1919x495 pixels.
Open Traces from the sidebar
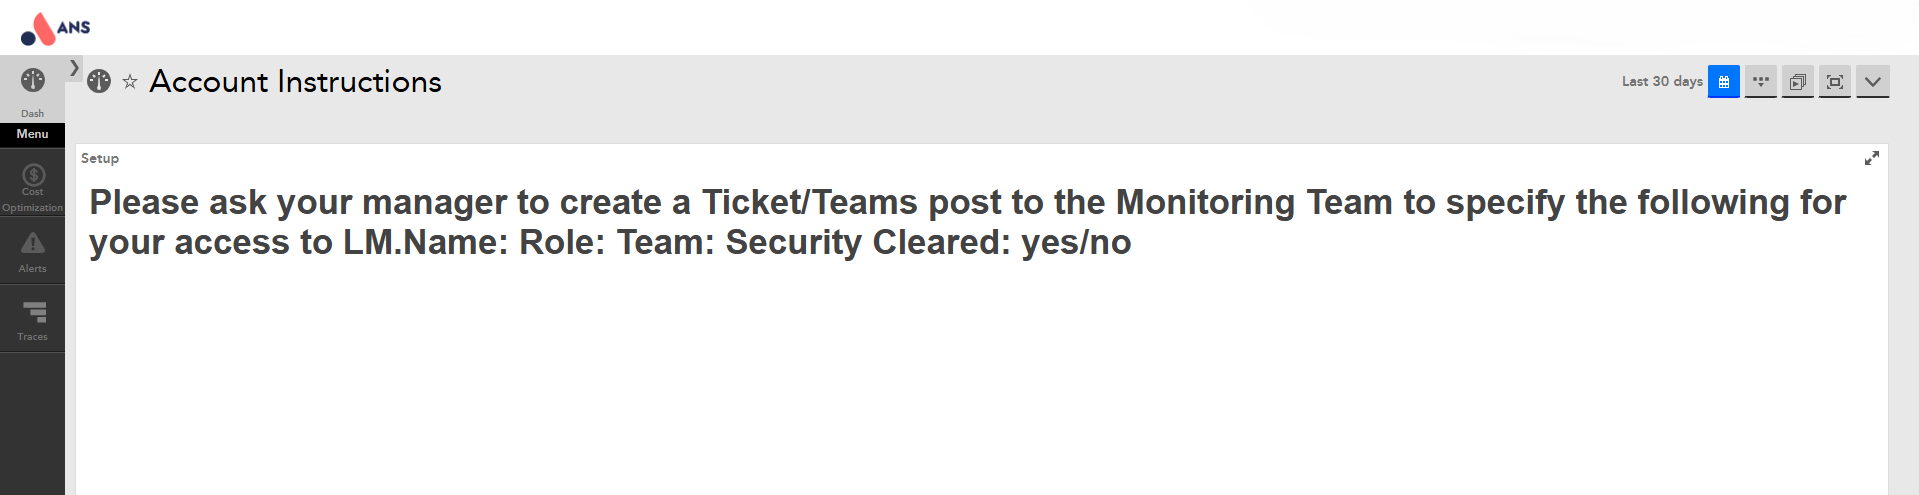(x=32, y=320)
